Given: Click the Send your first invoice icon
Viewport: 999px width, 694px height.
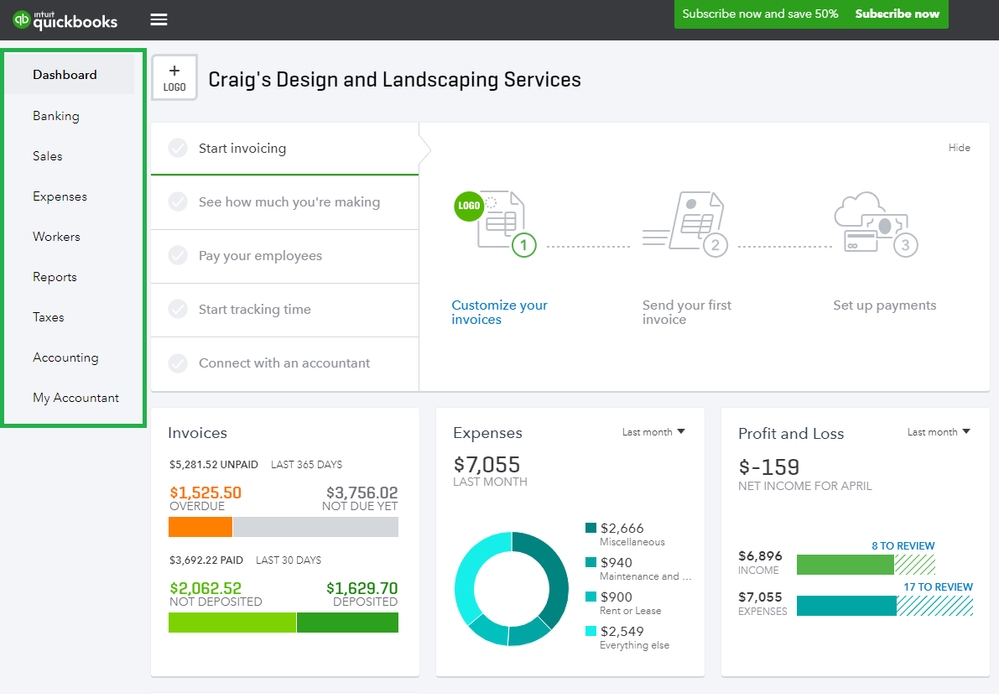Looking at the screenshot, I should (686, 221).
